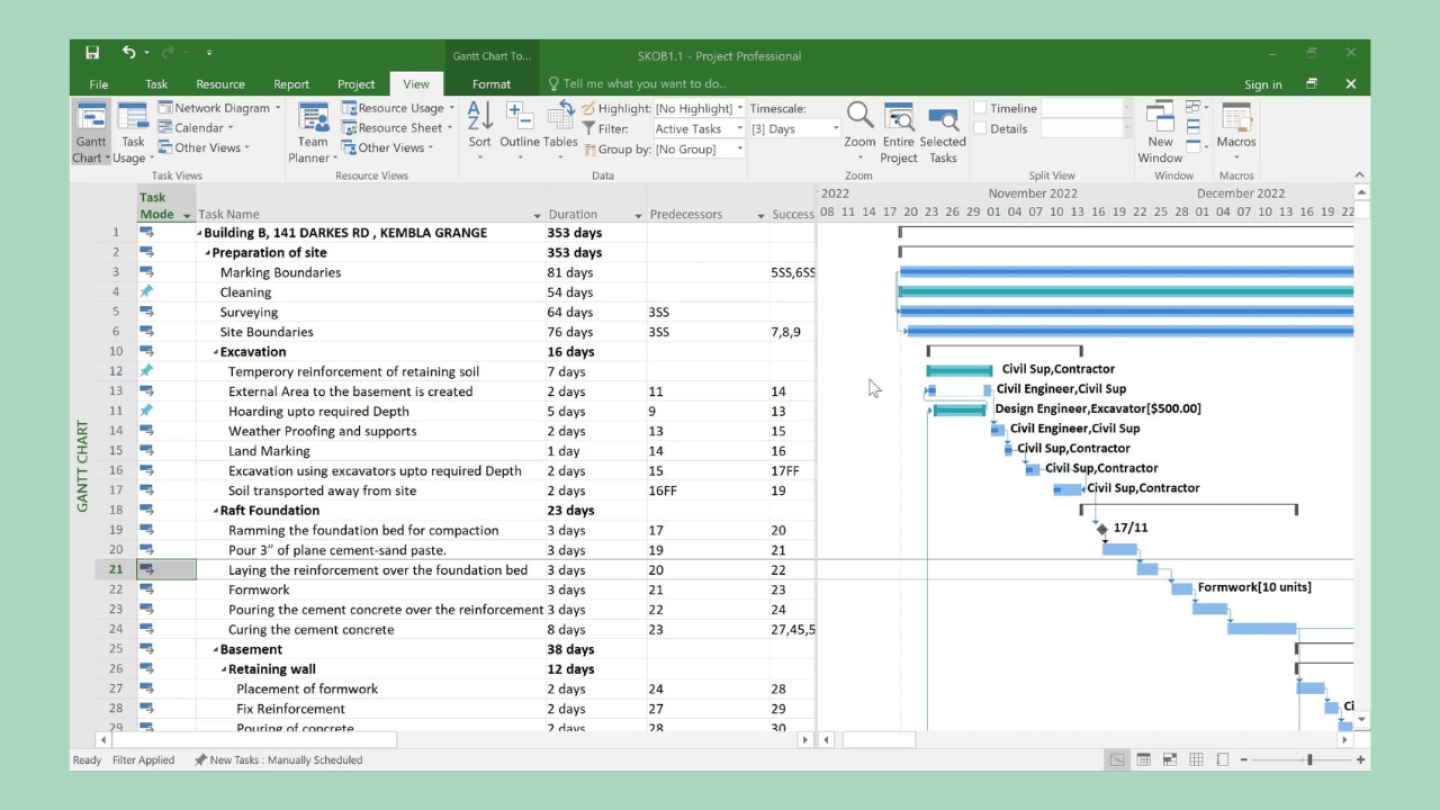Image resolution: width=1440 pixels, height=810 pixels.
Task: Click the zoom out minus in status bar
Action: click(x=1244, y=760)
